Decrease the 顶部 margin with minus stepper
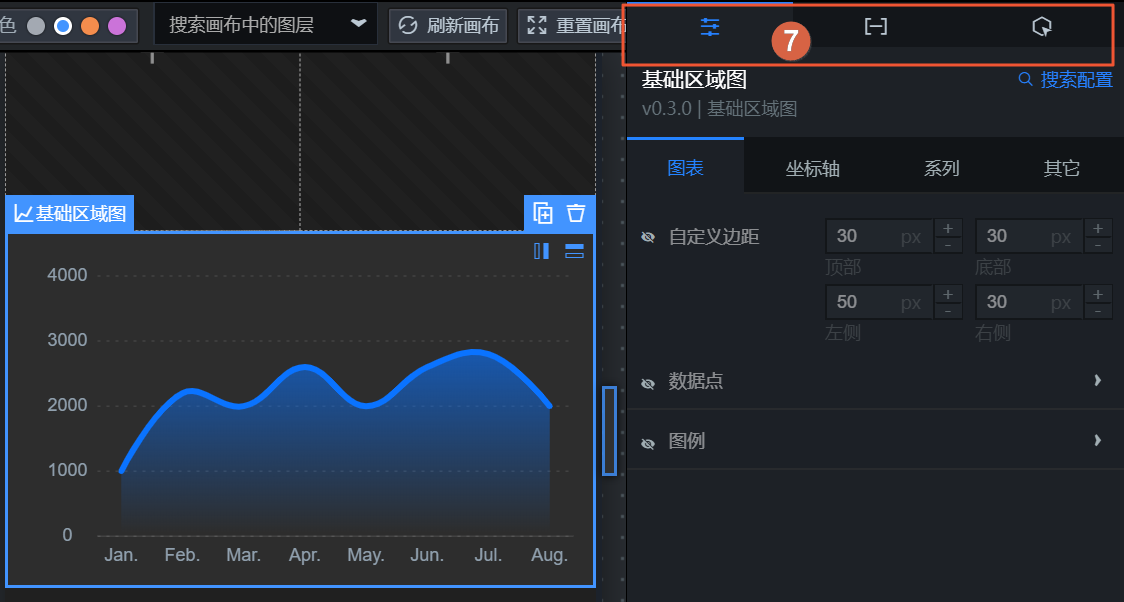This screenshot has height=602, width=1124. (x=948, y=245)
